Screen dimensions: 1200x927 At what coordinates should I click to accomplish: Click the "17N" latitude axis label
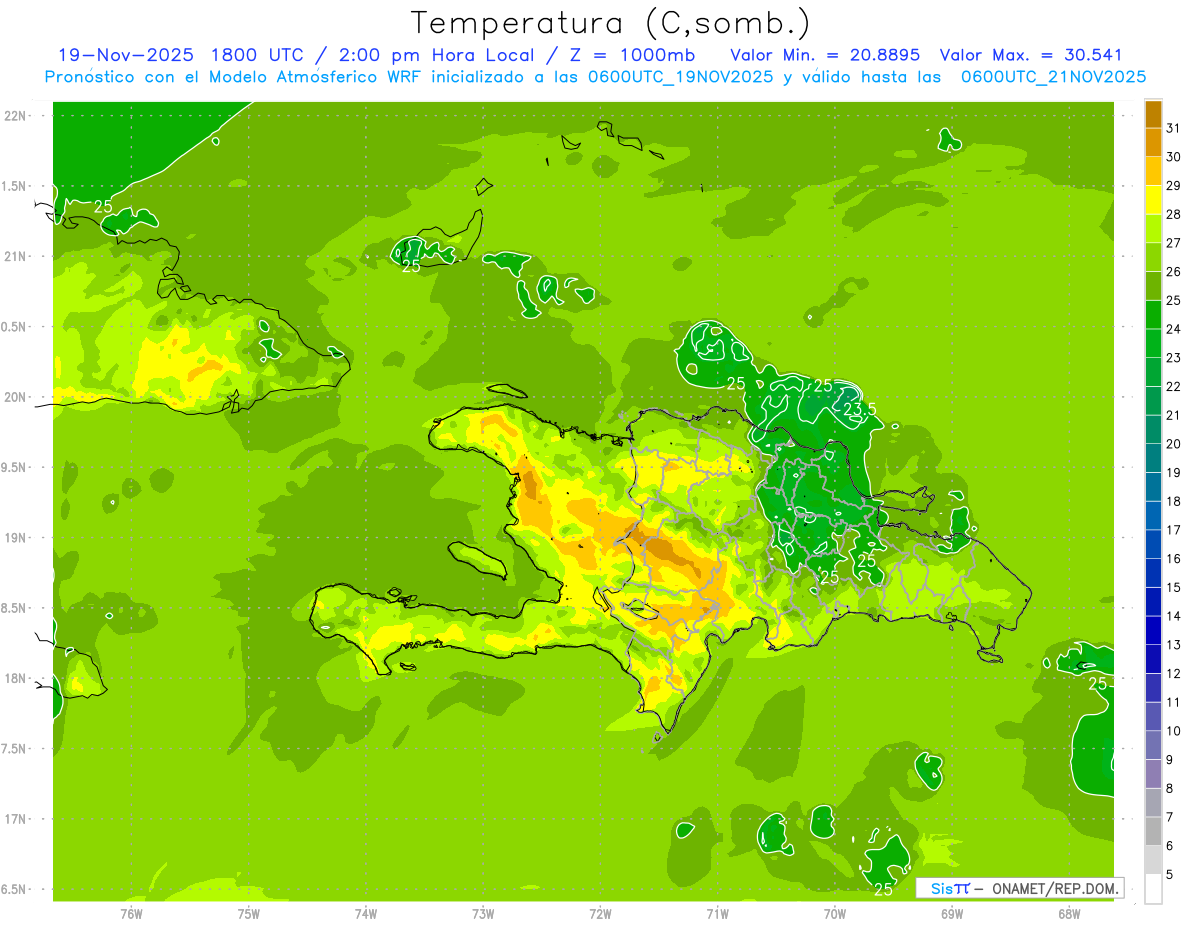(14, 820)
